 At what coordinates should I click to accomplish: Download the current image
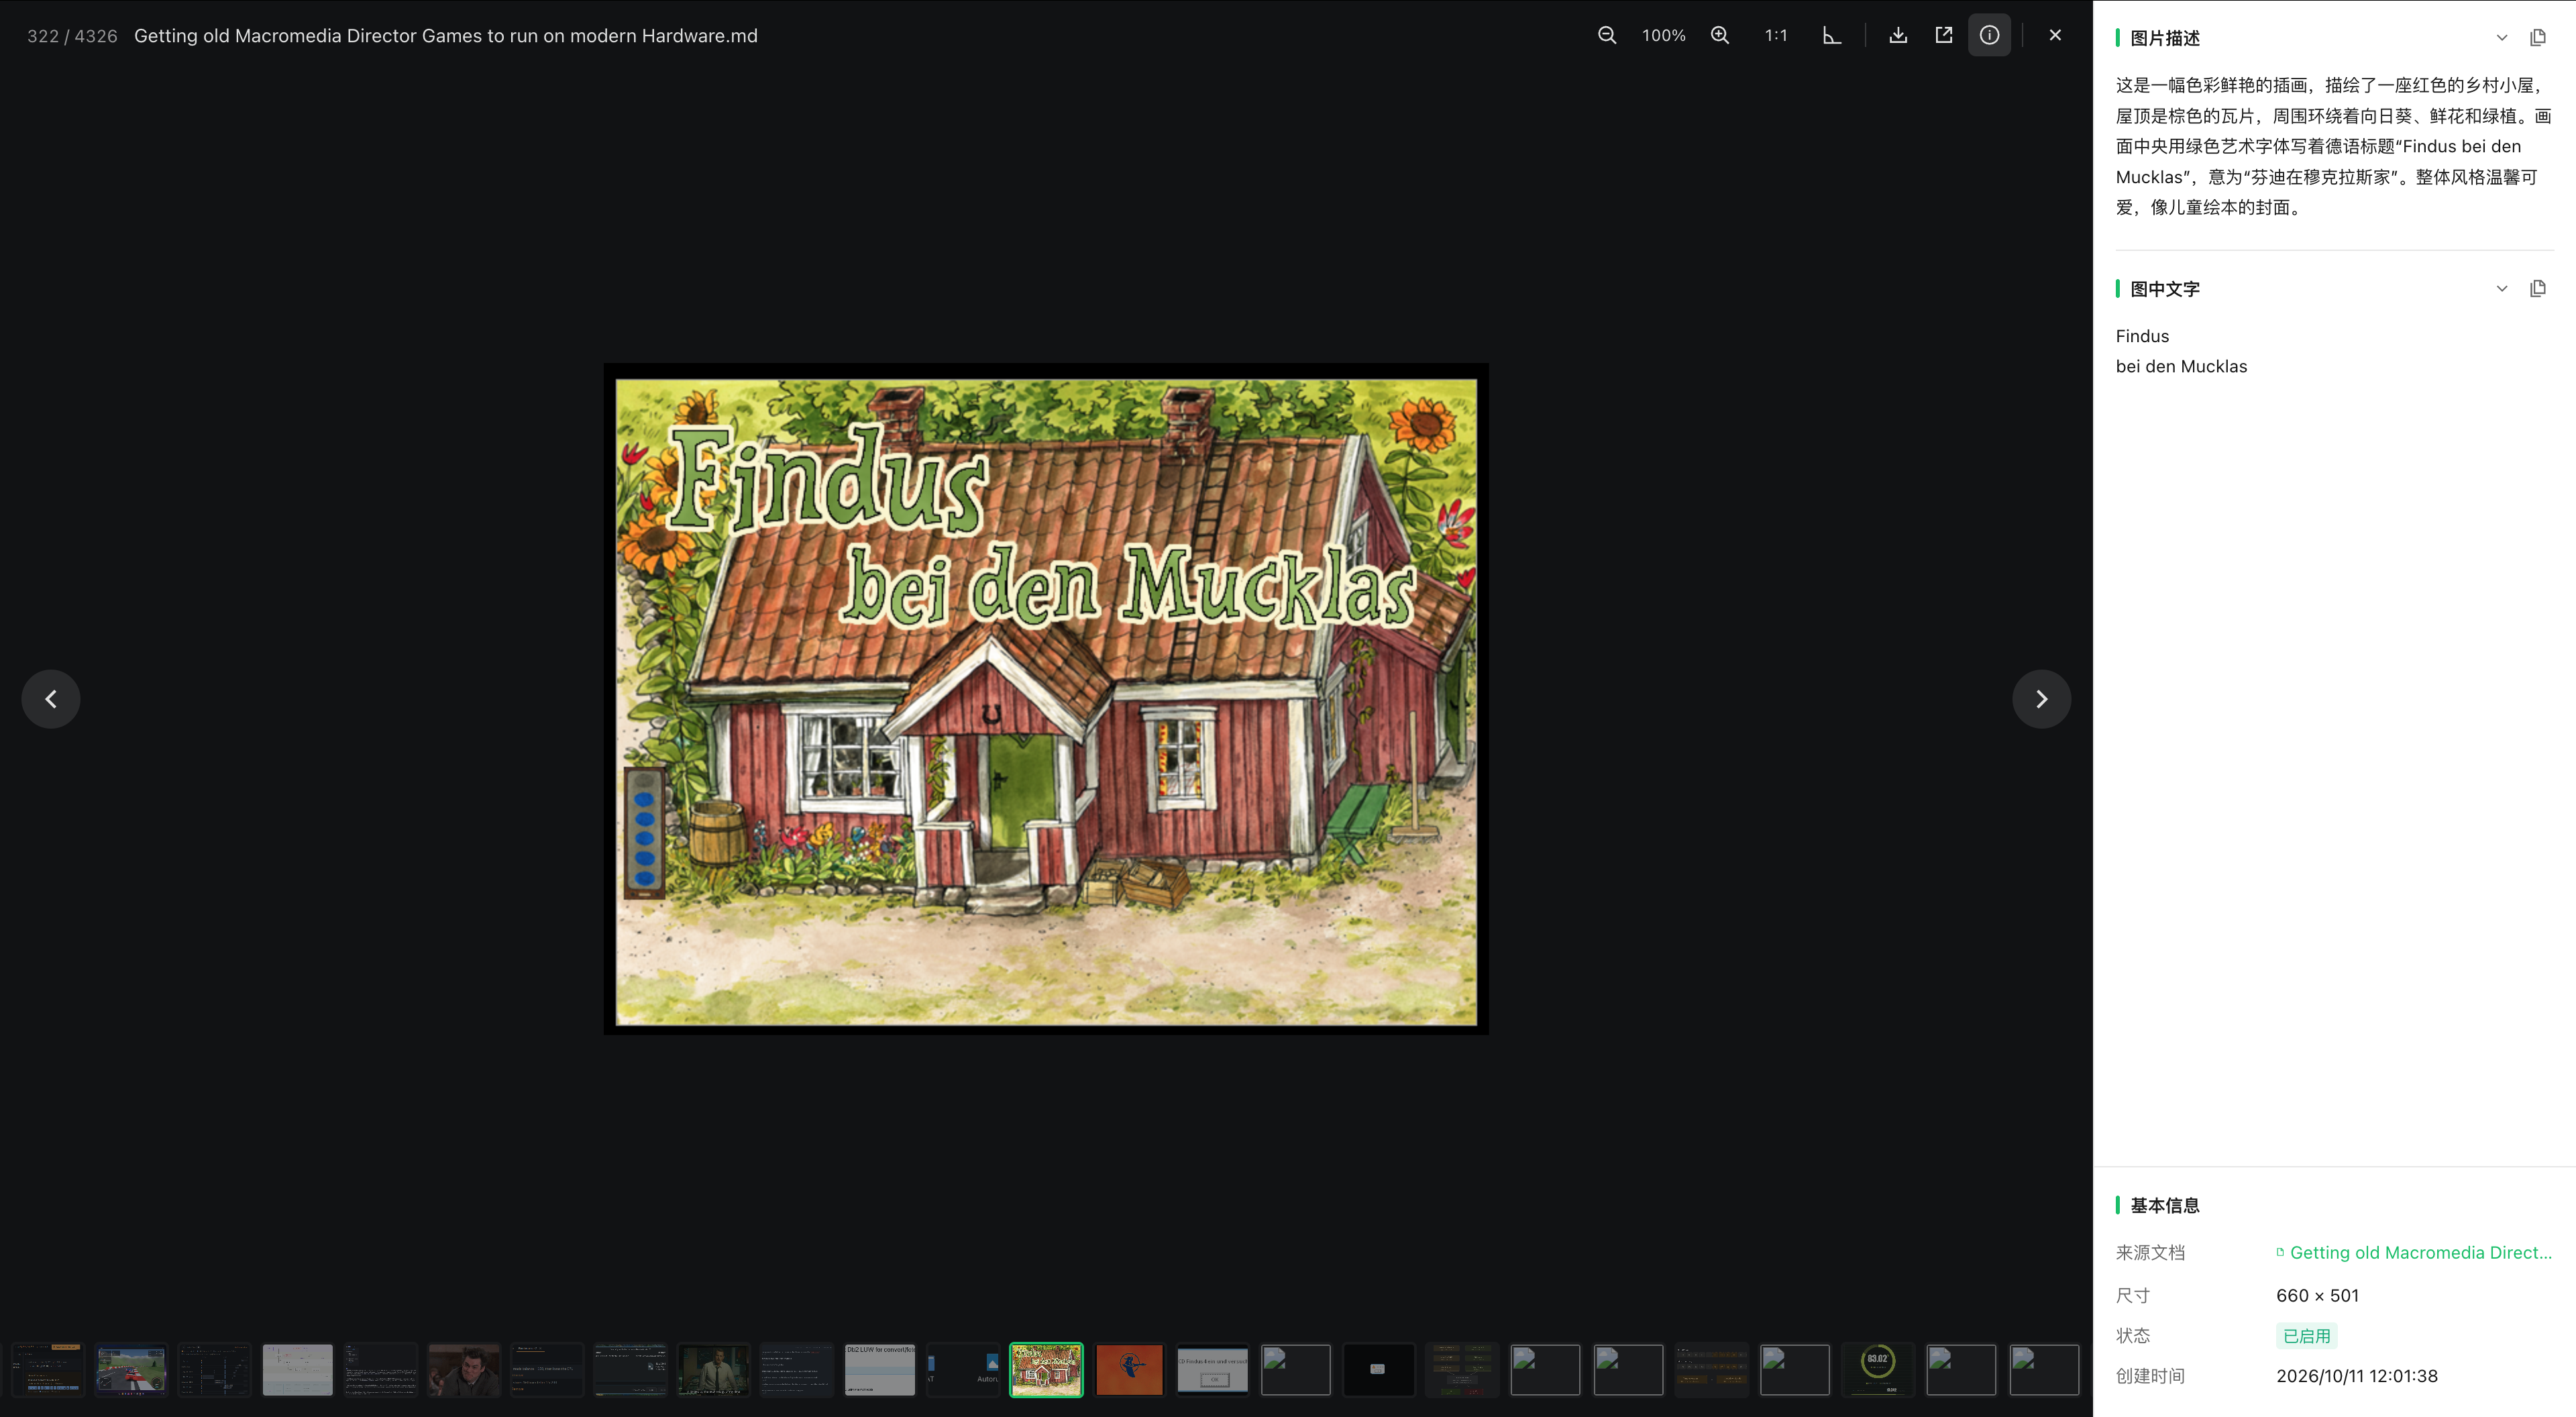[x=1898, y=35]
